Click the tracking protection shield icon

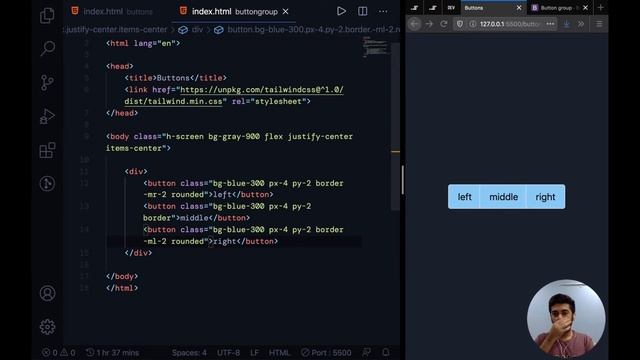pyautogui.click(x=460, y=24)
